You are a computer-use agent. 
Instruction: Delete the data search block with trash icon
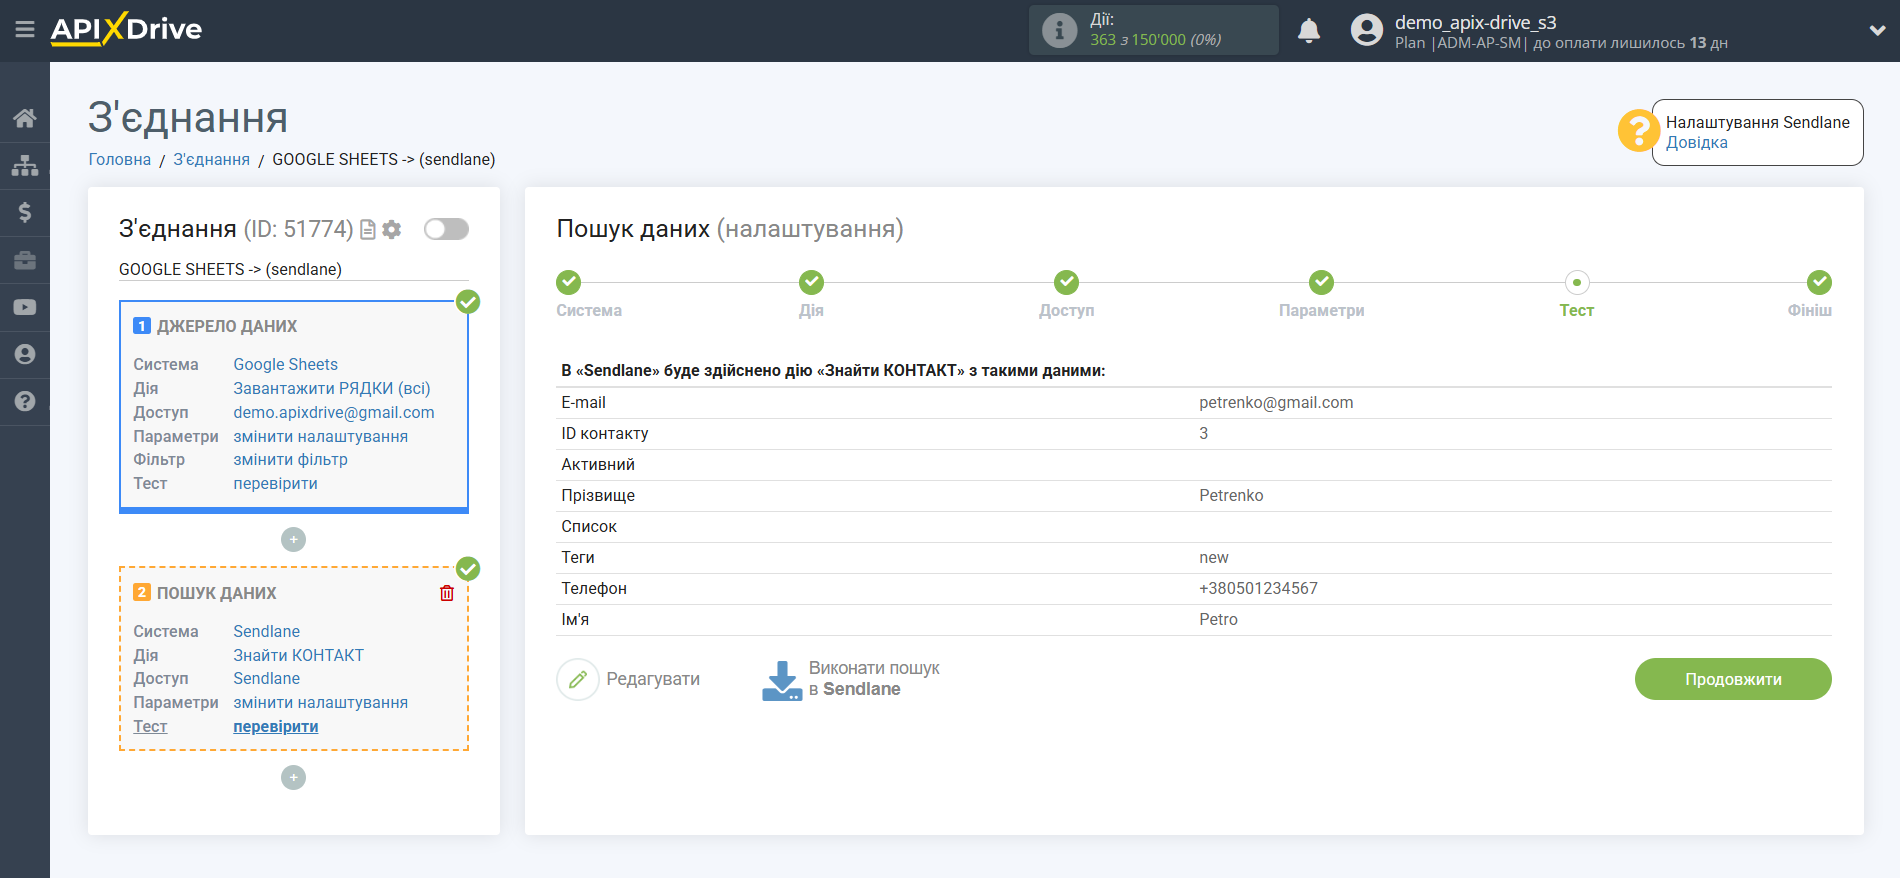pyautogui.click(x=447, y=593)
